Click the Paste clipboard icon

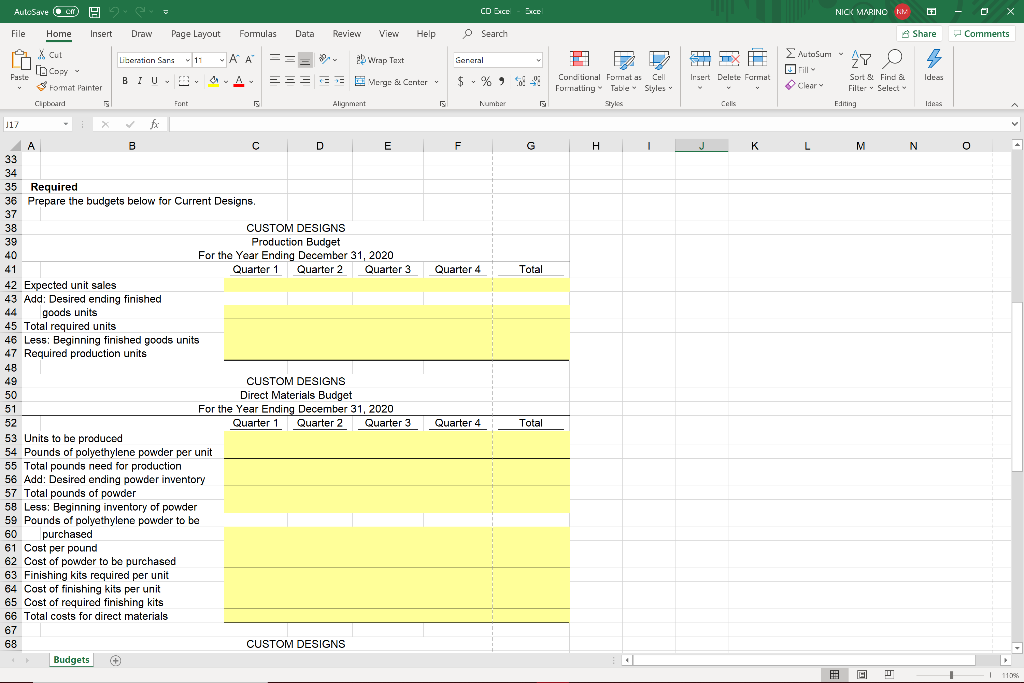coord(20,60)
